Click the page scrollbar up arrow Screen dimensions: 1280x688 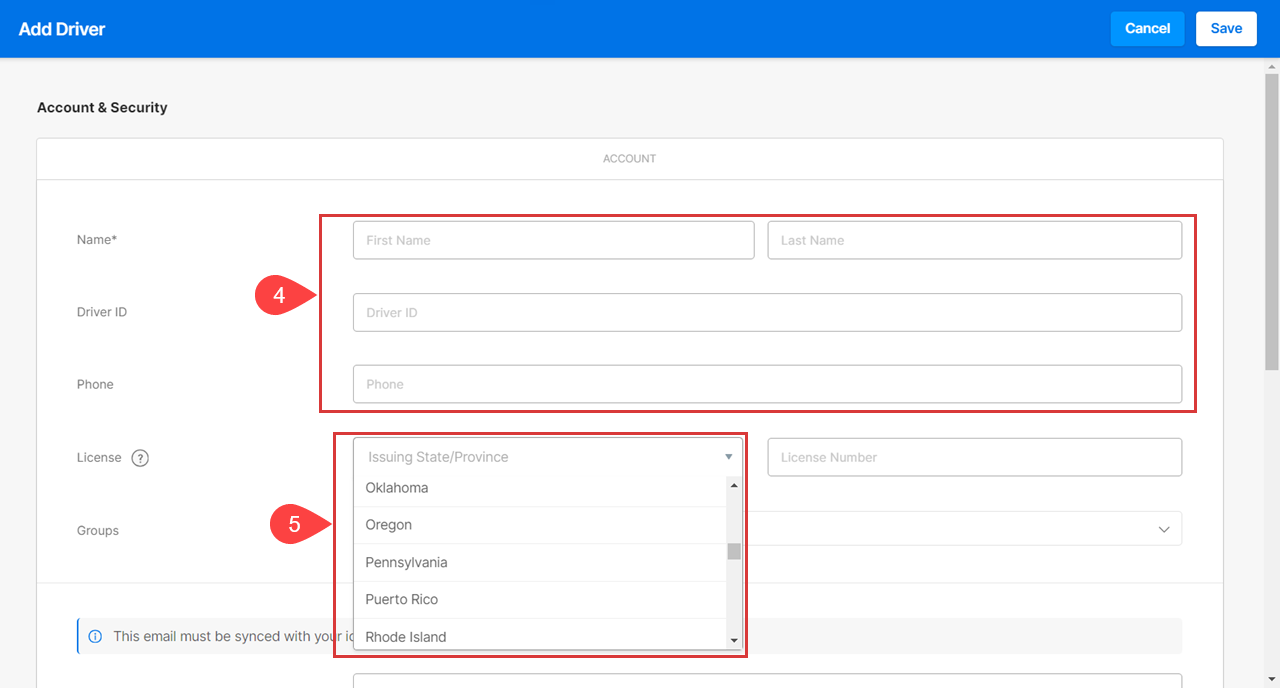1272,66
